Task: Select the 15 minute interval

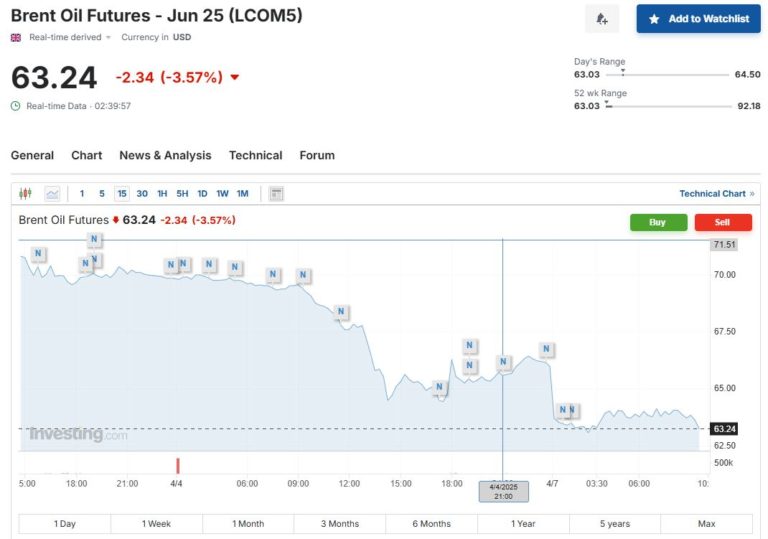Action: [121, 193]
